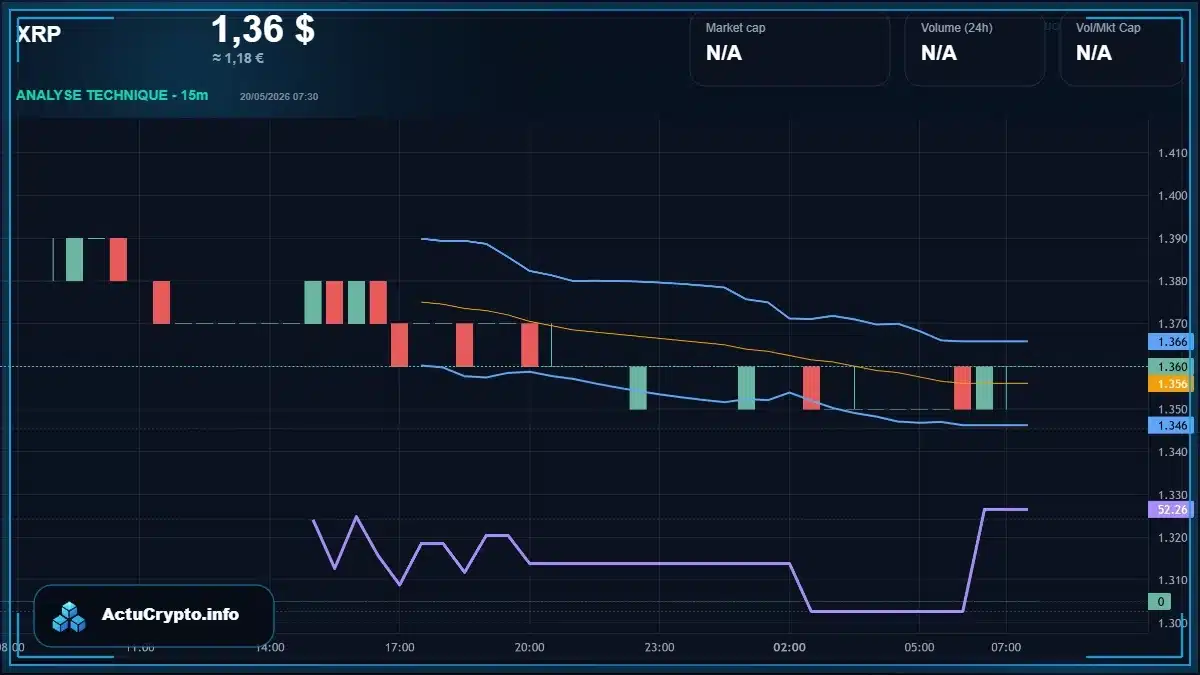Click the 20/05/2026 07:30 timestamp
This screenshot has width=1200, height=675.
tap(279, 96)
